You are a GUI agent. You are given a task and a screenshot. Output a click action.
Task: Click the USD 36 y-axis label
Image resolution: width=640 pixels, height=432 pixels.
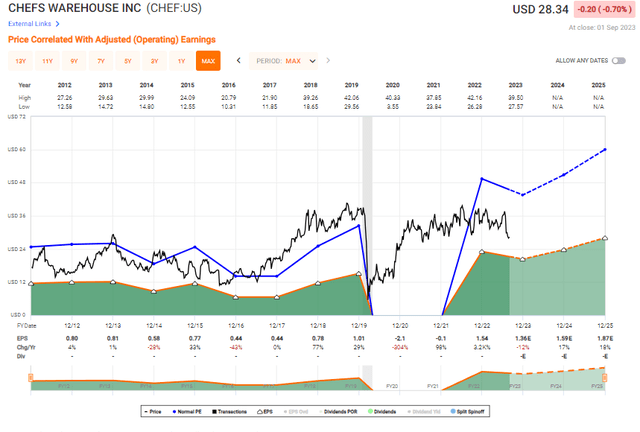point(17,216)
